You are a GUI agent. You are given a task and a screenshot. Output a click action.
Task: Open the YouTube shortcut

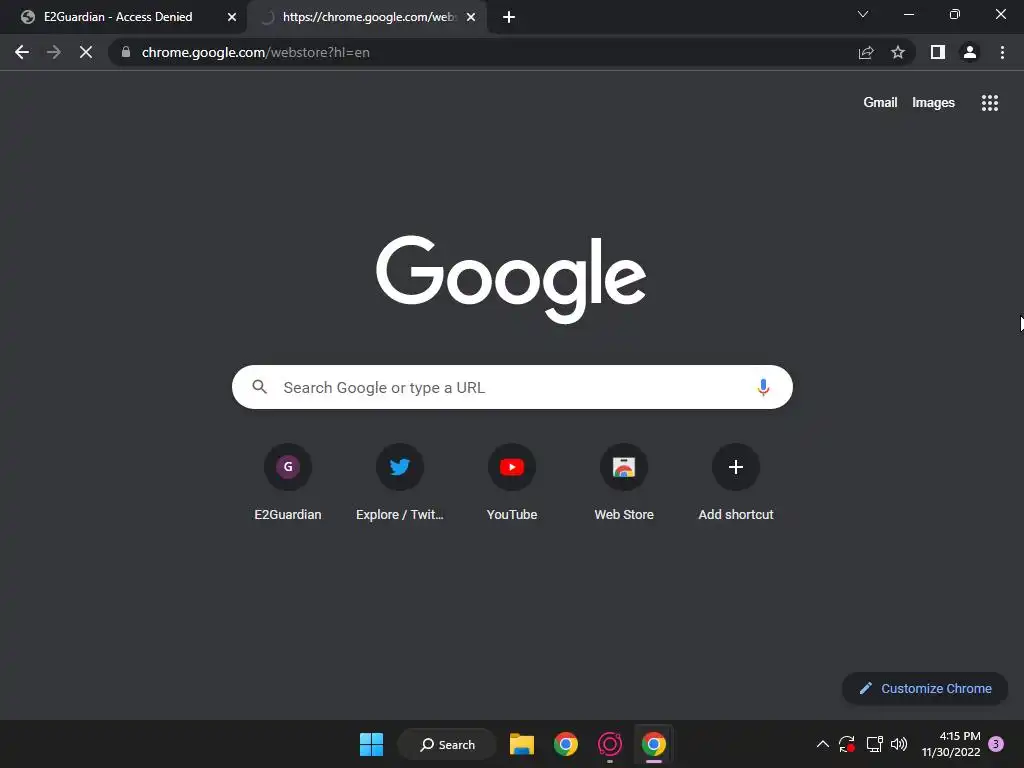coord(512,482)
